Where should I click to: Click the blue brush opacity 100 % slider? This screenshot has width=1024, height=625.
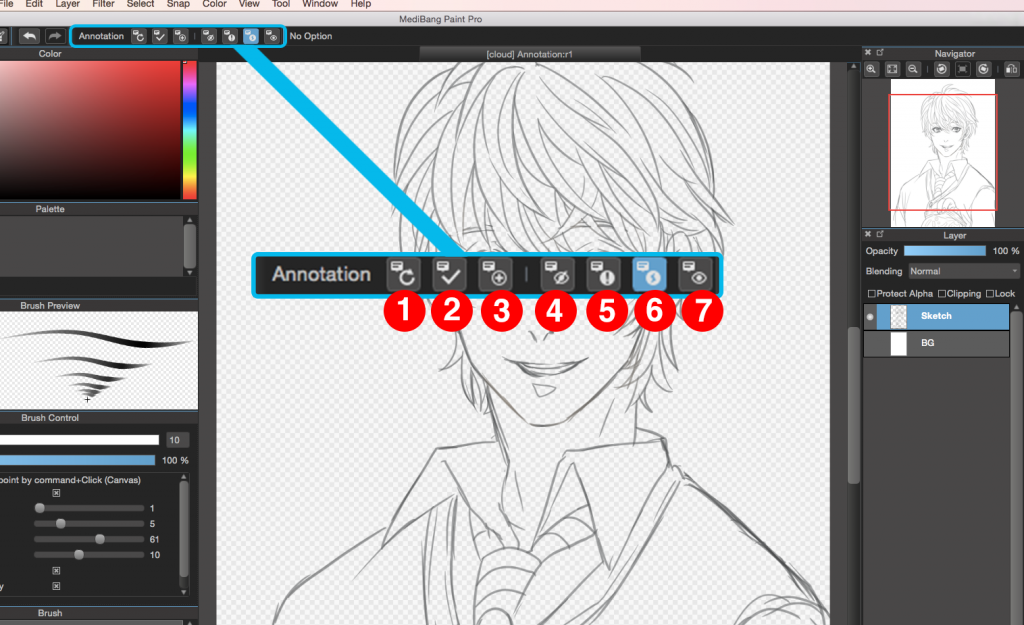point(78,460)
